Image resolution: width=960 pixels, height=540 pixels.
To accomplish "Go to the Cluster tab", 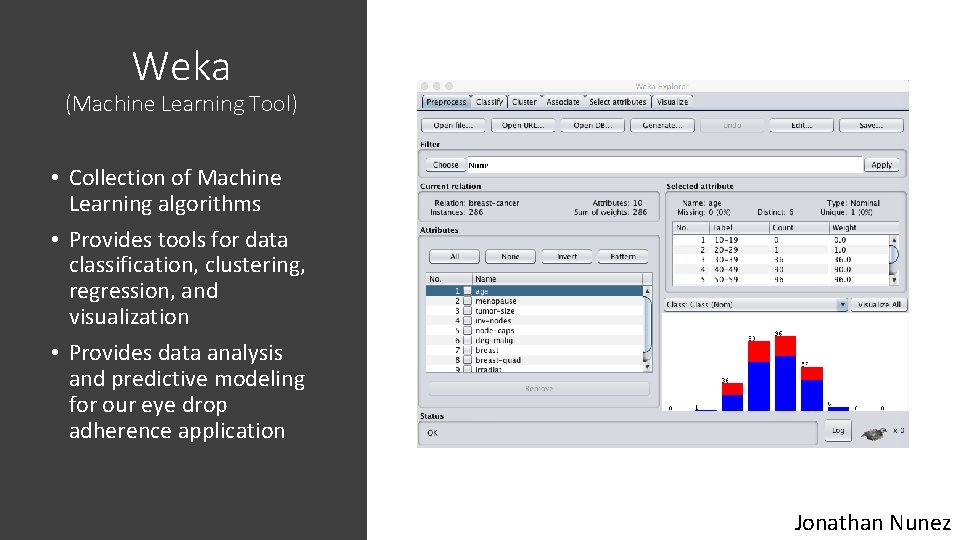I will (x=524, y=102).
